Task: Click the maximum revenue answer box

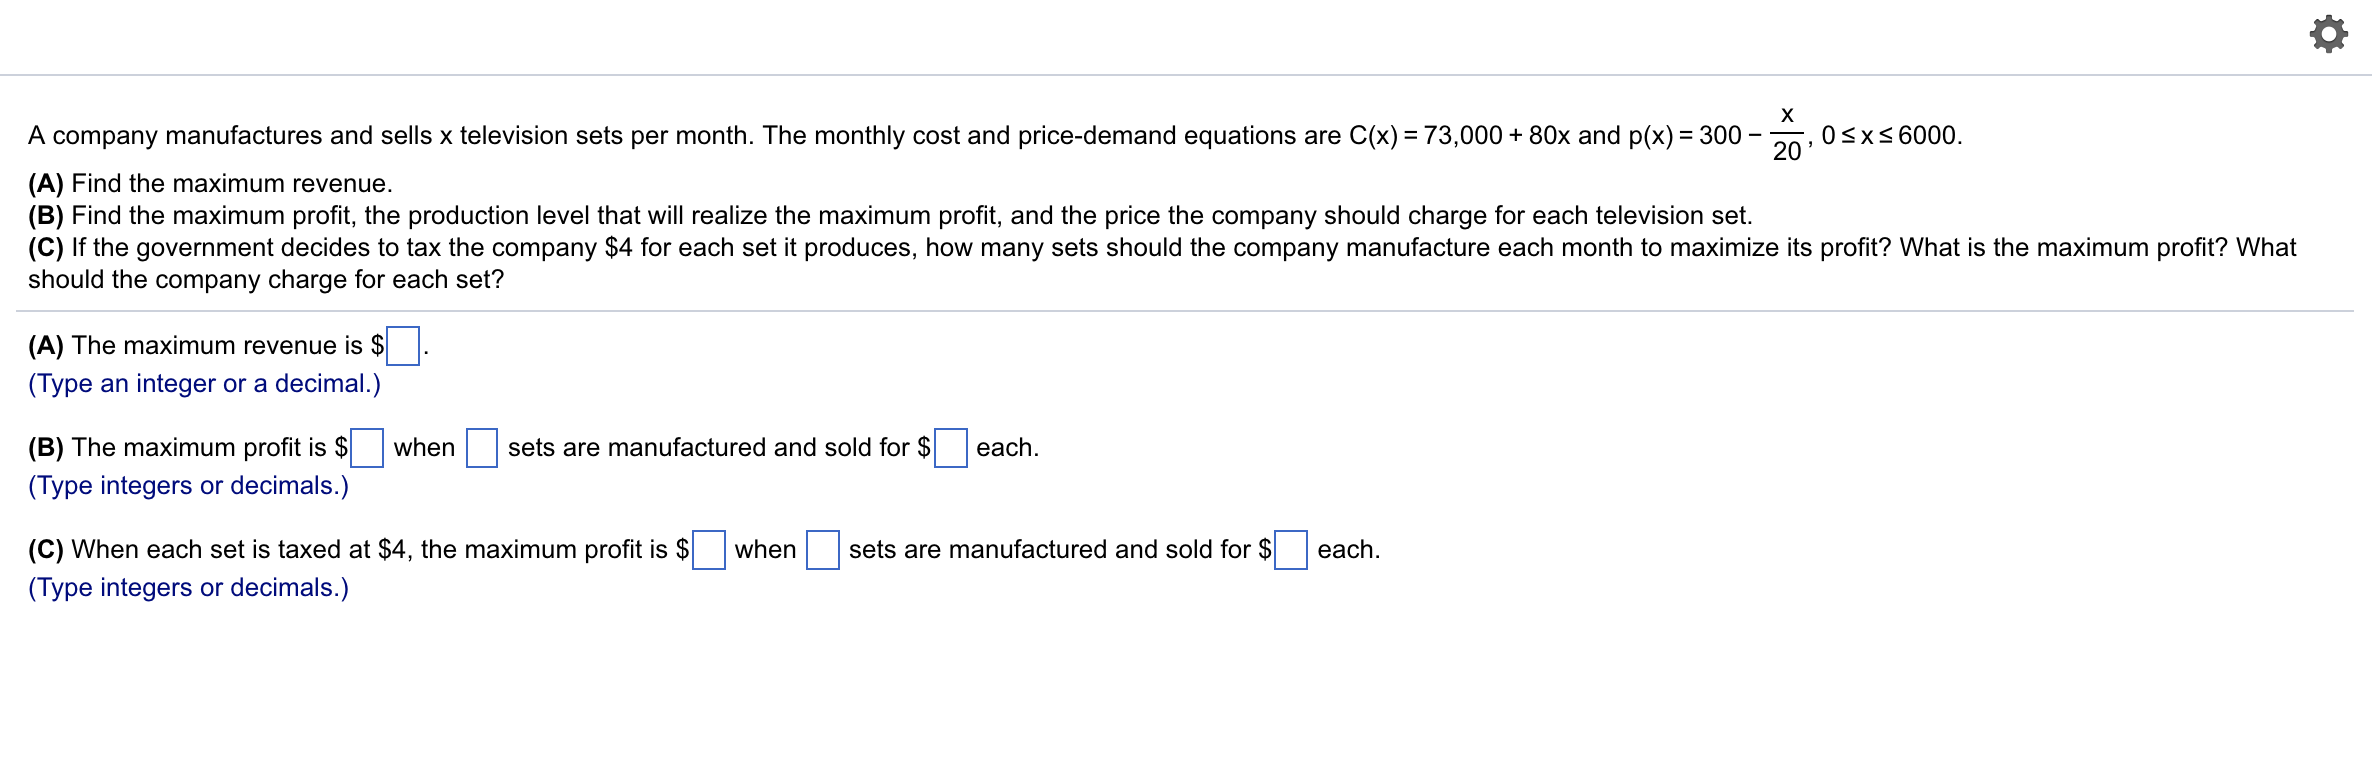Action: pyautogui.click(x=403, y=346)
